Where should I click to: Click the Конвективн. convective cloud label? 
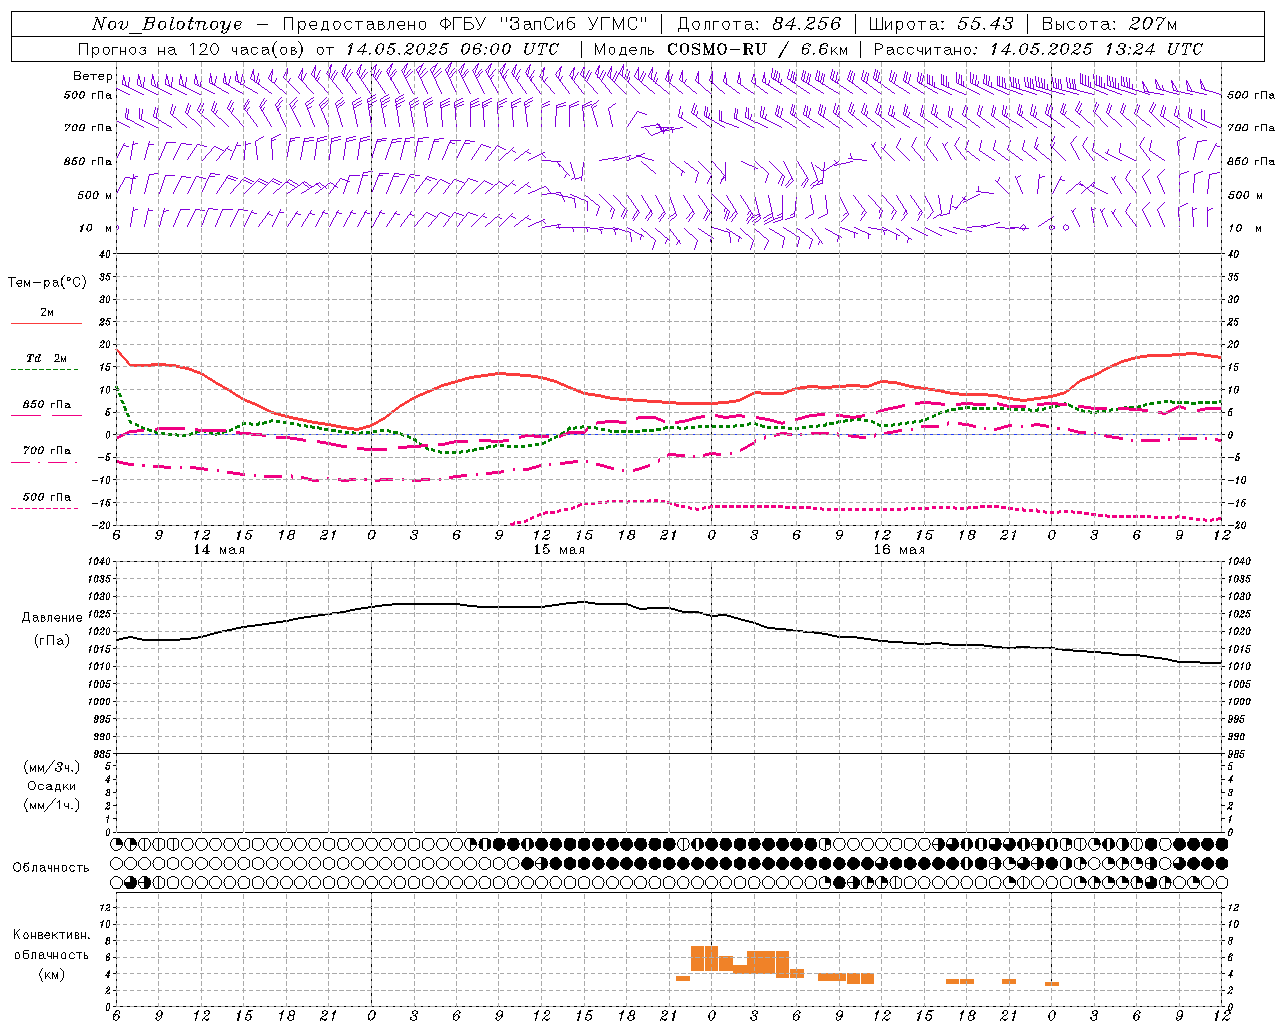51,935
